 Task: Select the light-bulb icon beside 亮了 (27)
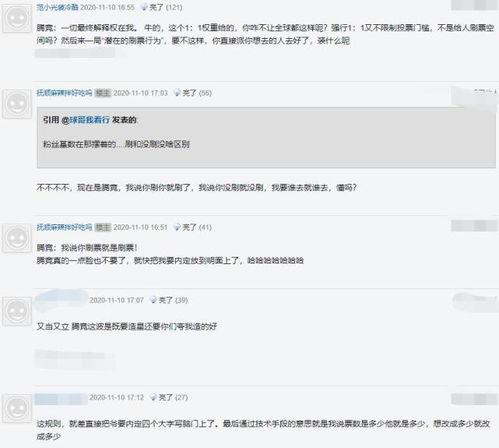point(153,397)
